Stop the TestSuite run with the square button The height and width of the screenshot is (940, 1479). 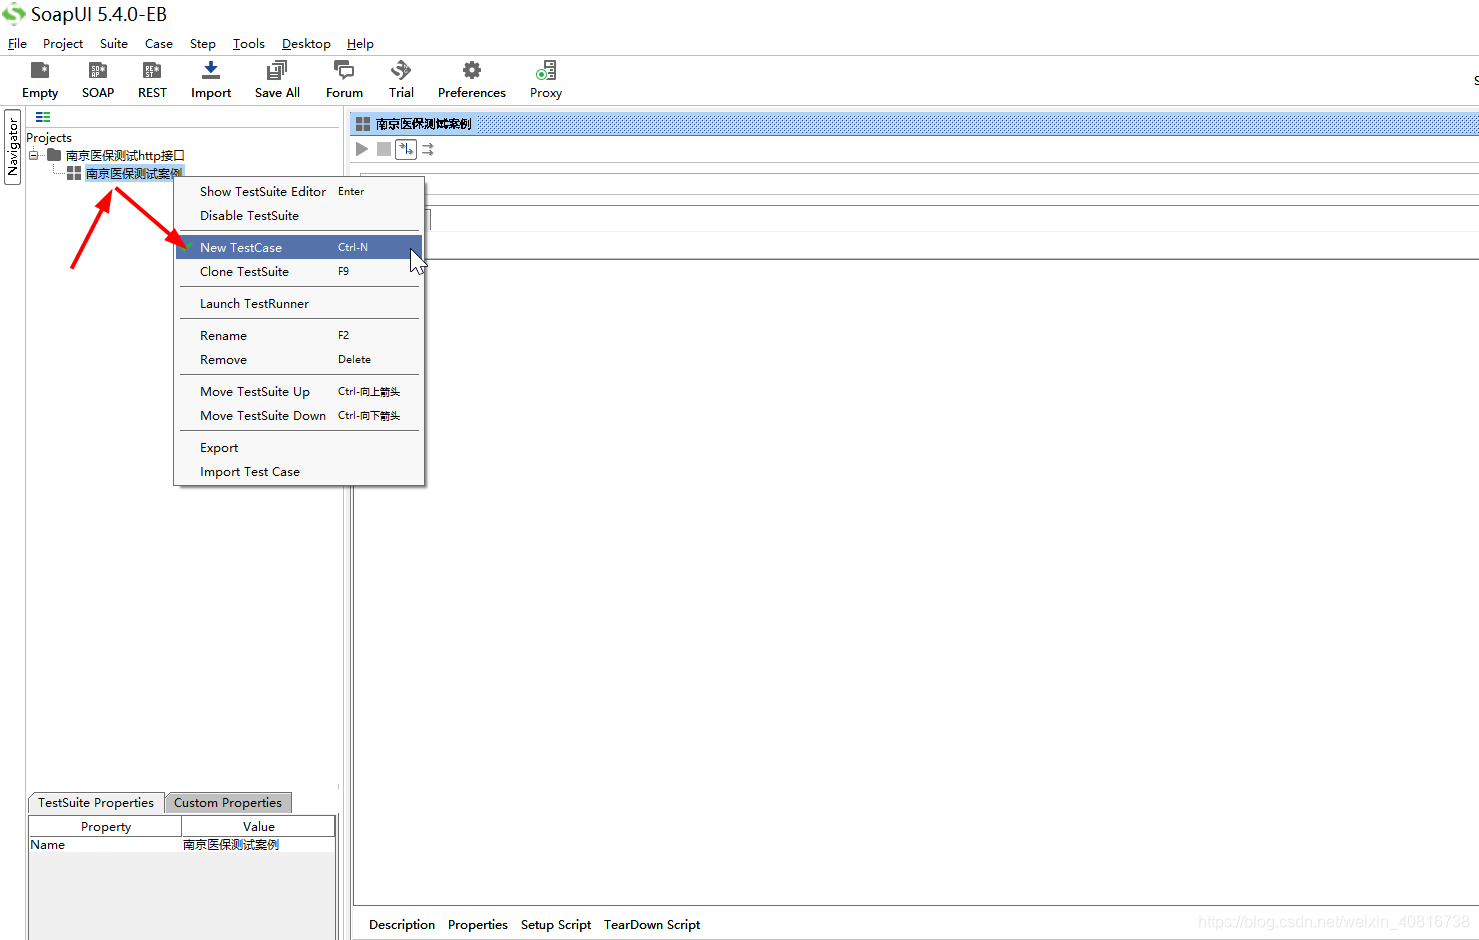pos(384,149)
